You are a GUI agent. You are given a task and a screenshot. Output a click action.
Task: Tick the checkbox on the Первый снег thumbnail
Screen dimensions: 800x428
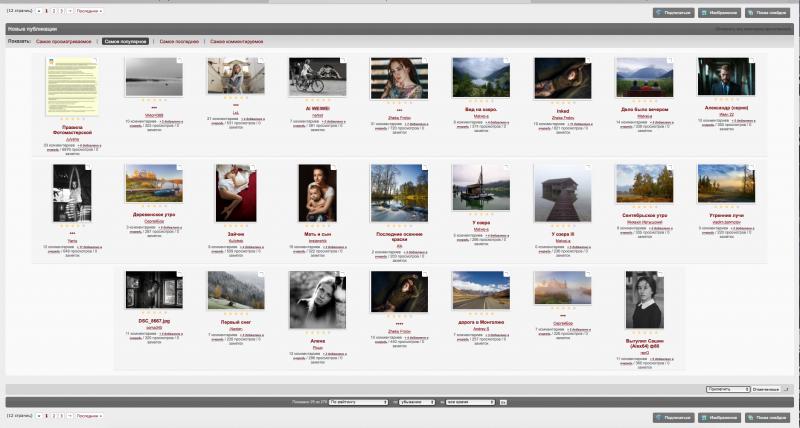point(261,274)
